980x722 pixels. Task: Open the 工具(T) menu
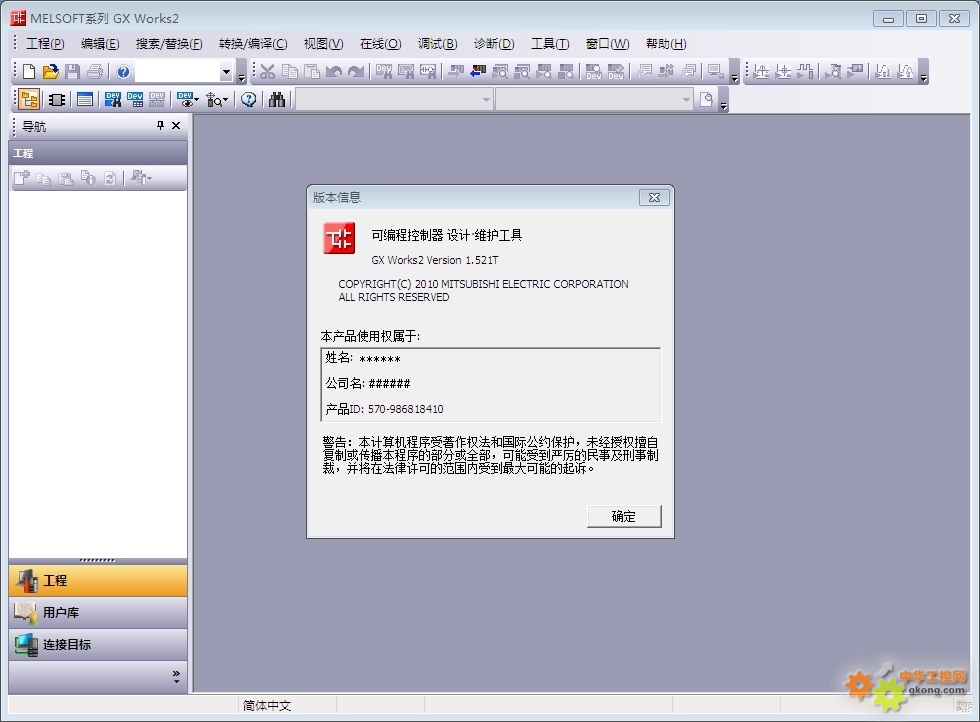551,44
